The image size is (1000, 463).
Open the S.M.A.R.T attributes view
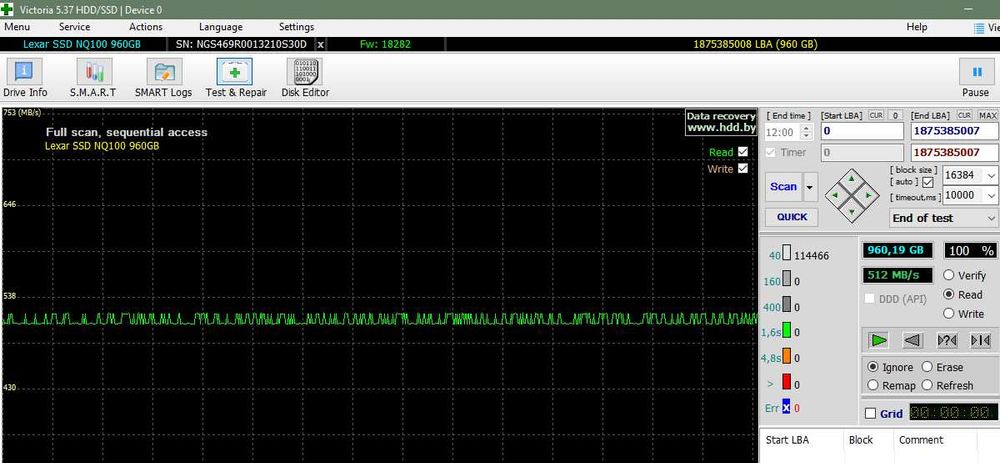(94, 78)
